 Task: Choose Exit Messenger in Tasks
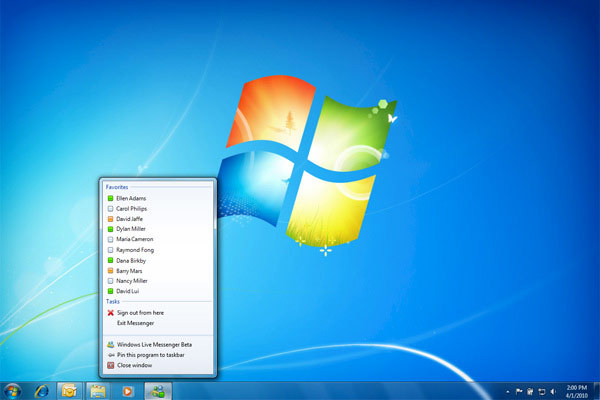tap(135, 323)
